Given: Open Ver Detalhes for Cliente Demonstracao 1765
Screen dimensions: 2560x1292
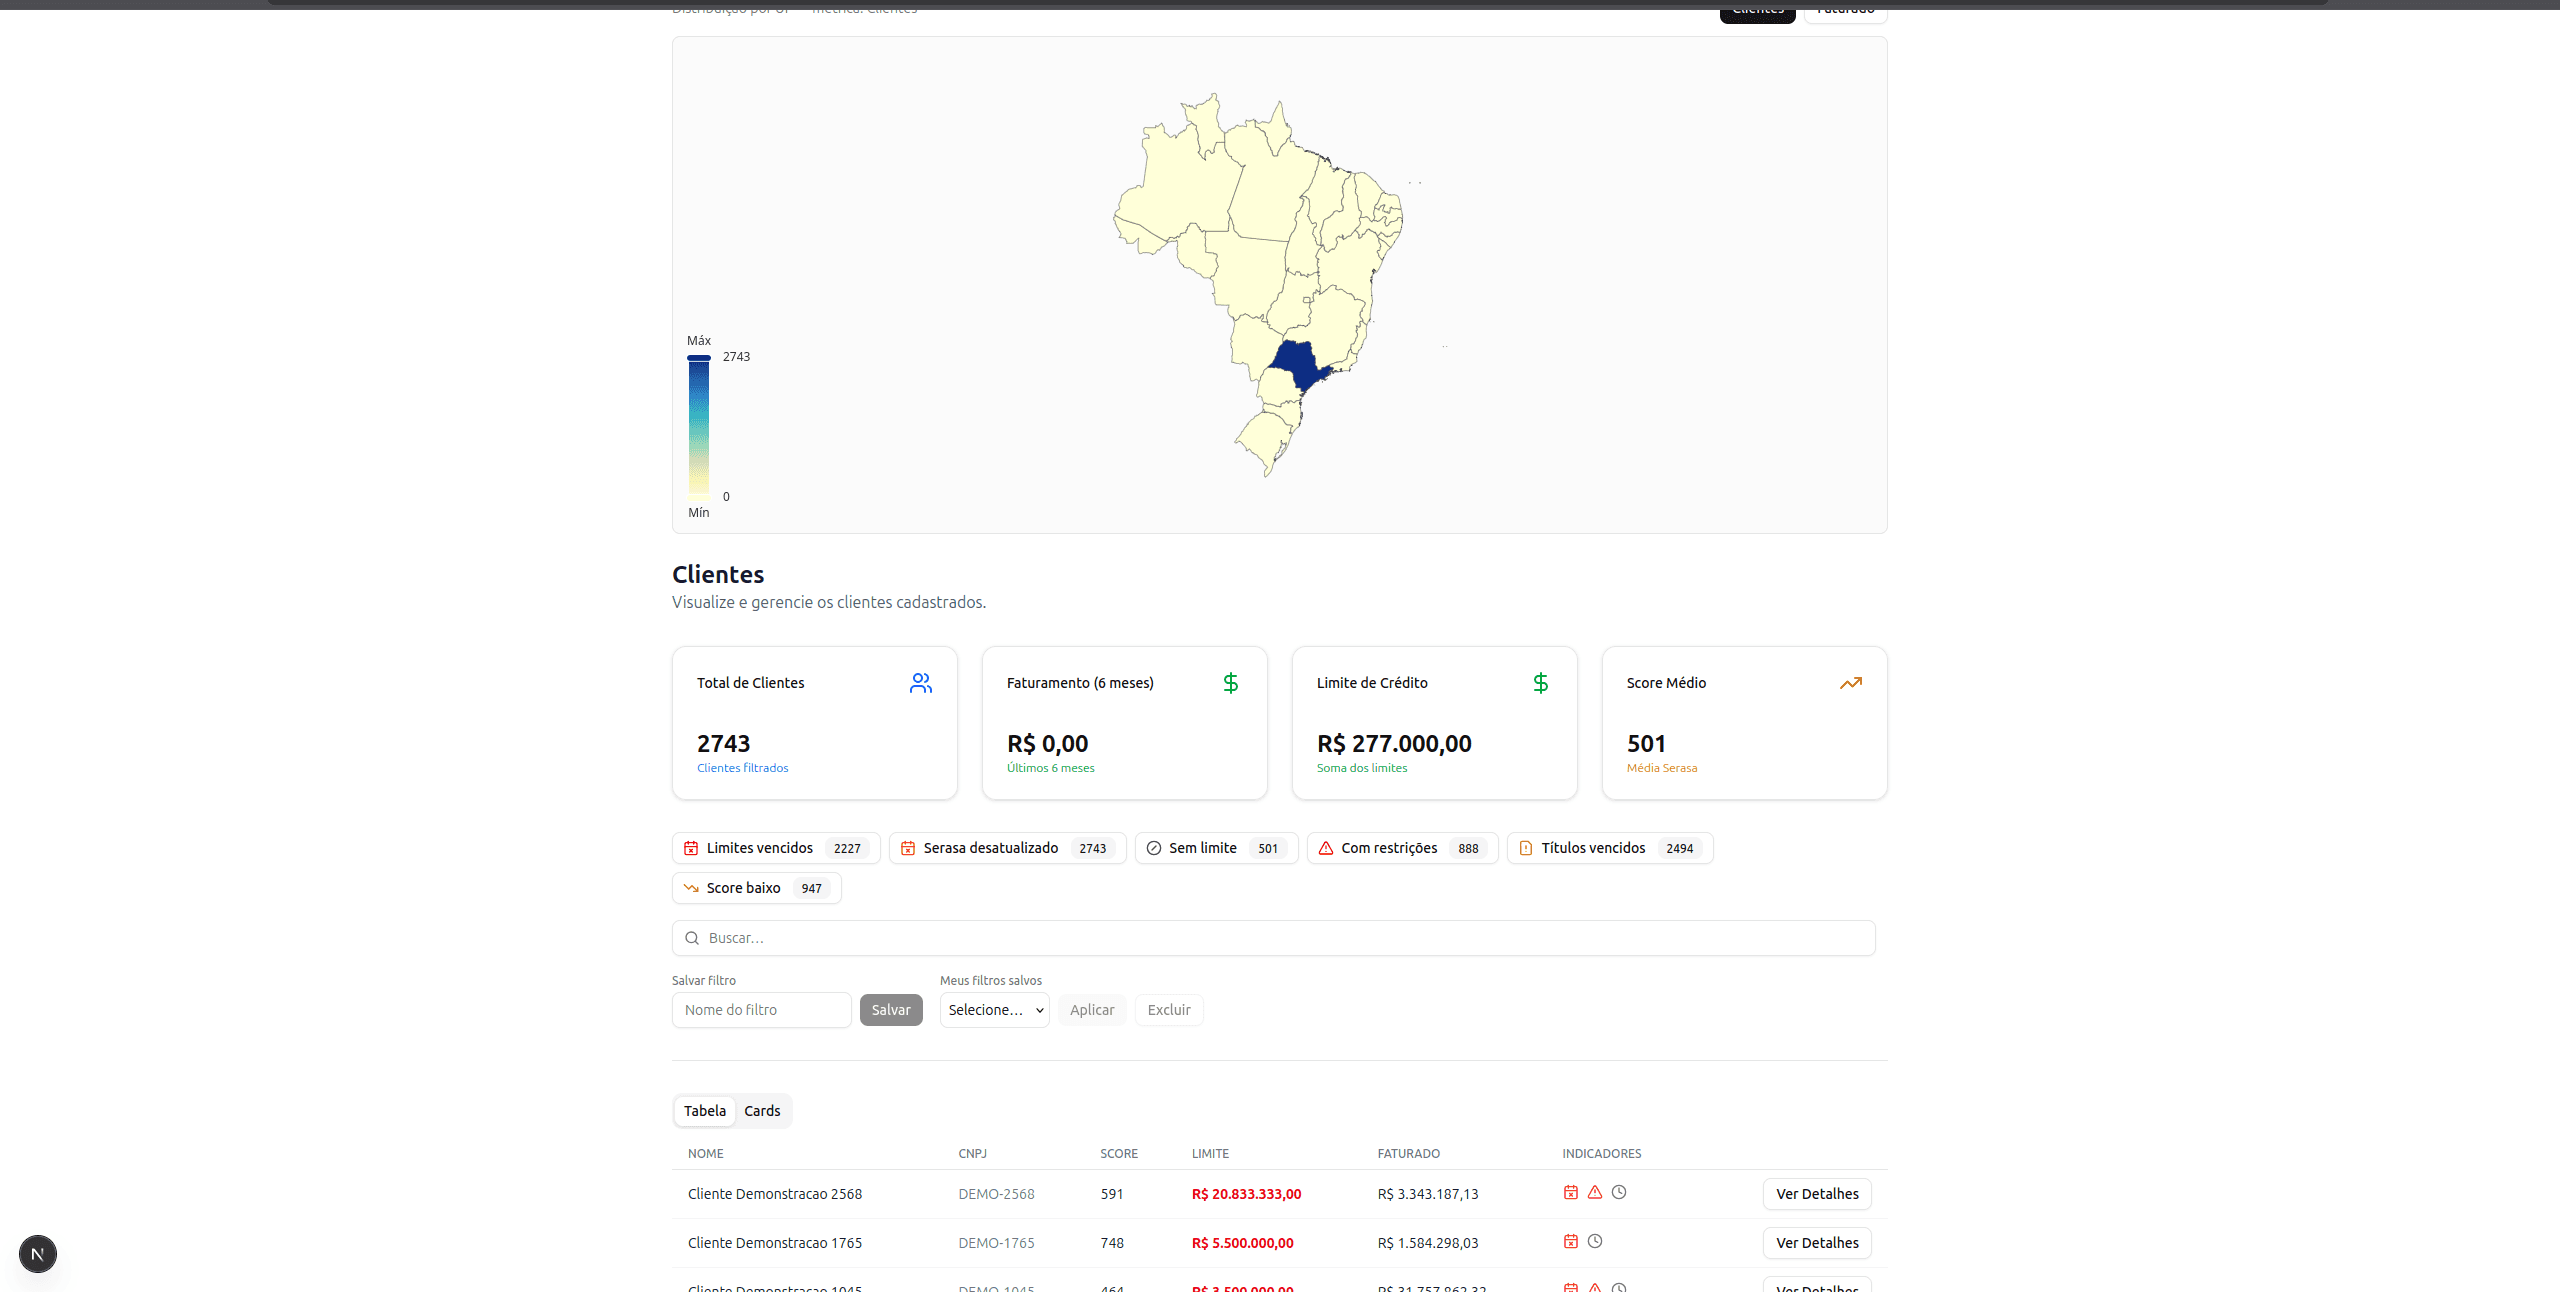Looking at the screenshot, I should point(1817,1243).
